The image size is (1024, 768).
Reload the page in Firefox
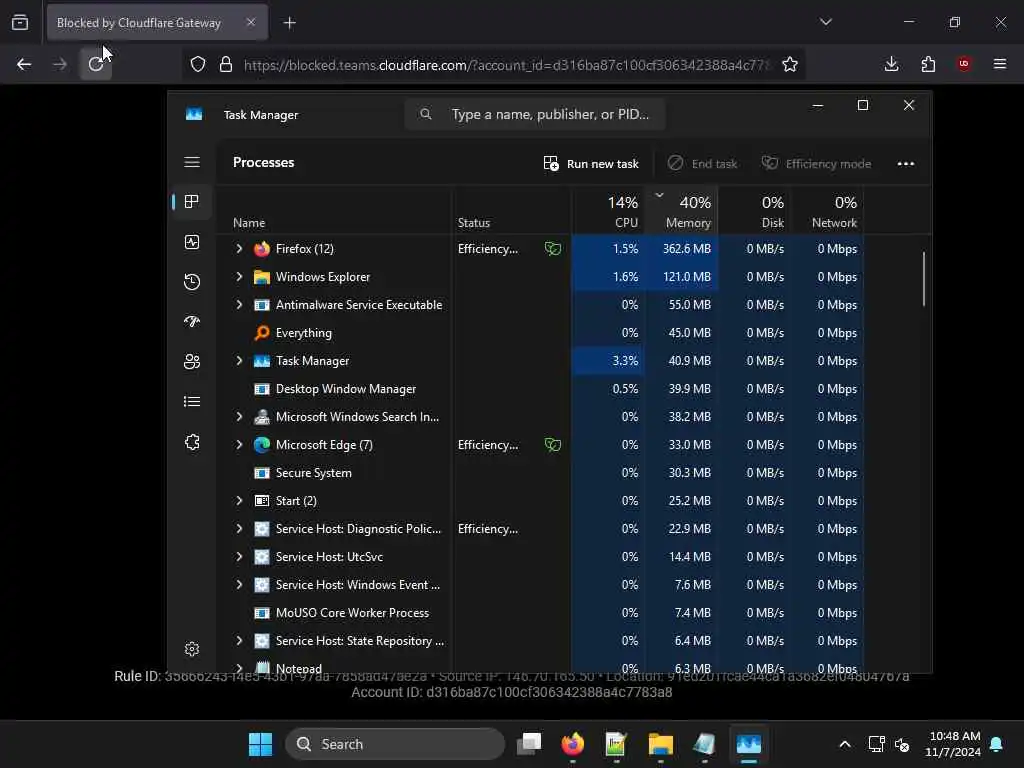96,64
